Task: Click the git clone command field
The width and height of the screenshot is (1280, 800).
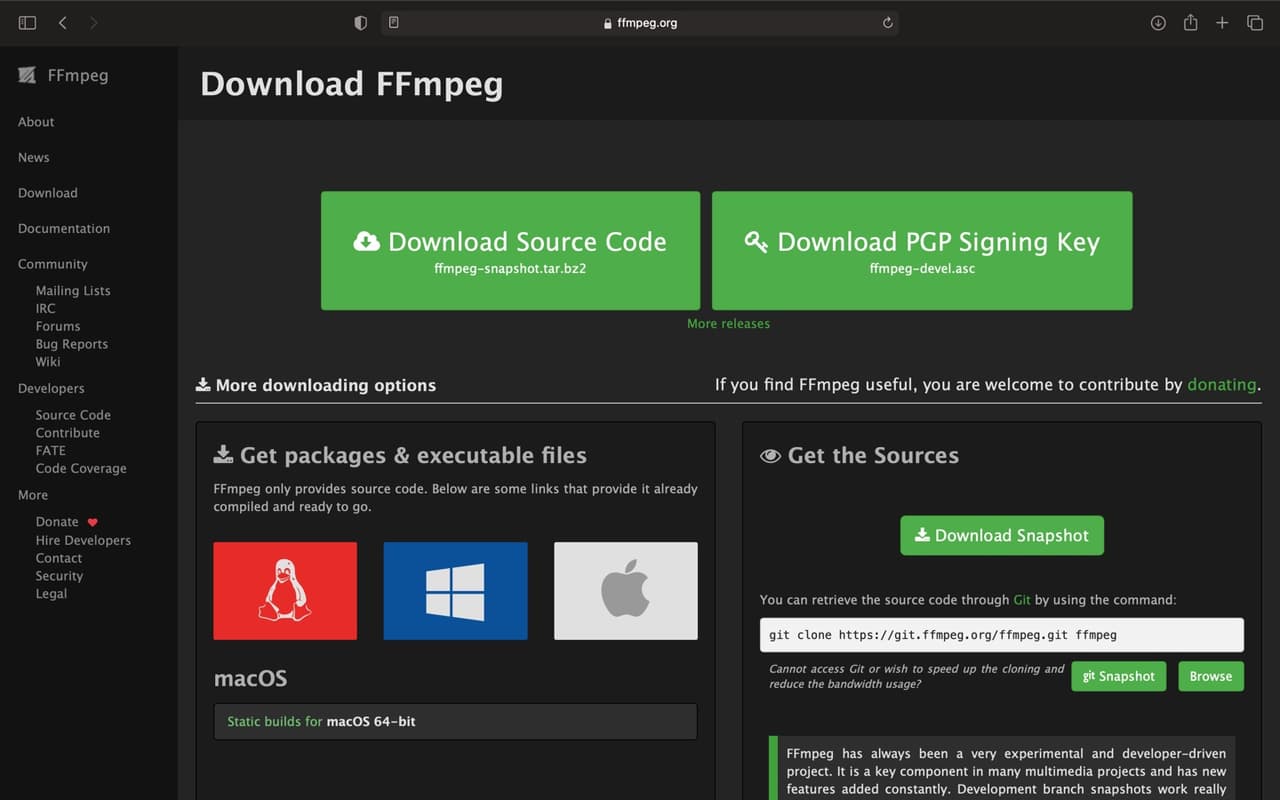Action: pos(1001,635)
